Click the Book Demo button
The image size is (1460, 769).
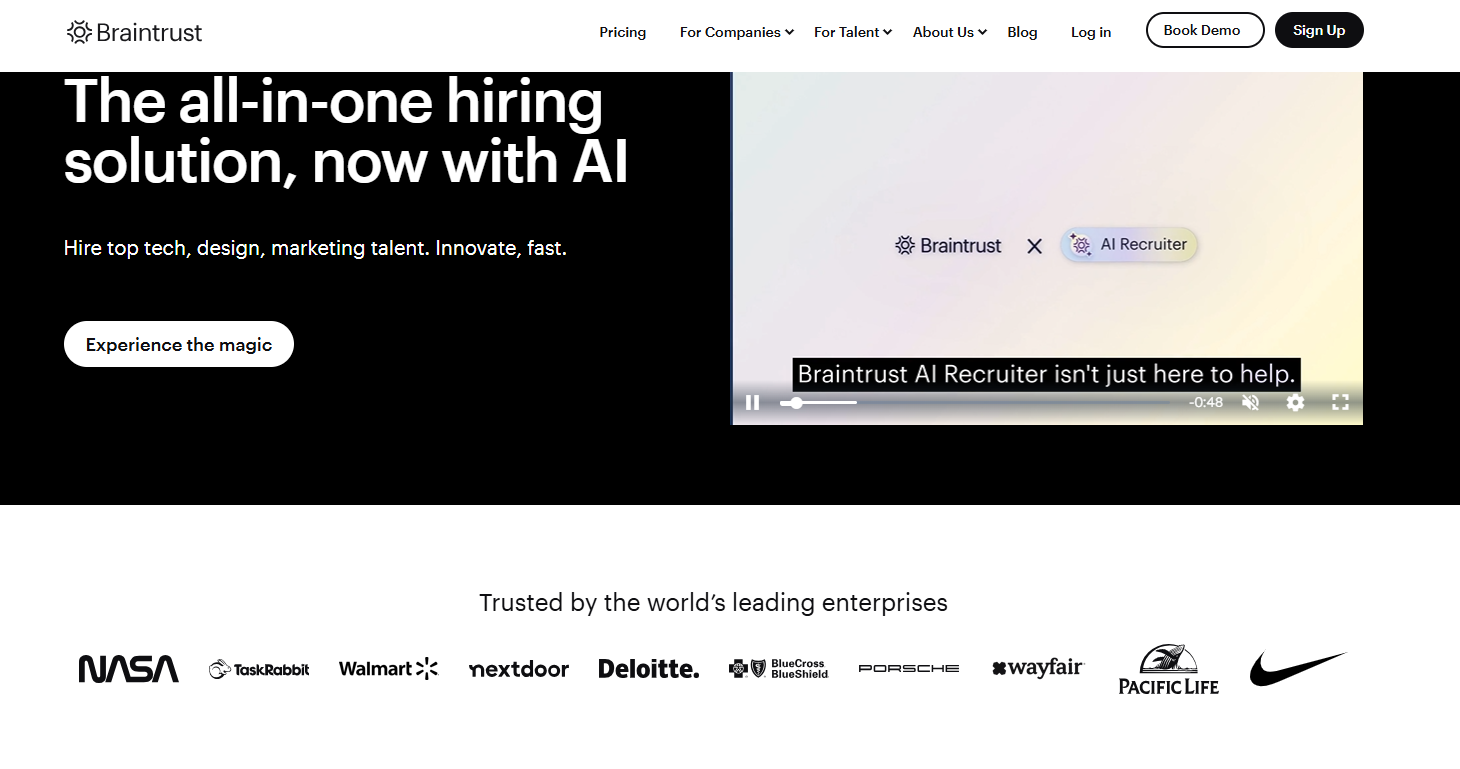(x=1205, y=30)
